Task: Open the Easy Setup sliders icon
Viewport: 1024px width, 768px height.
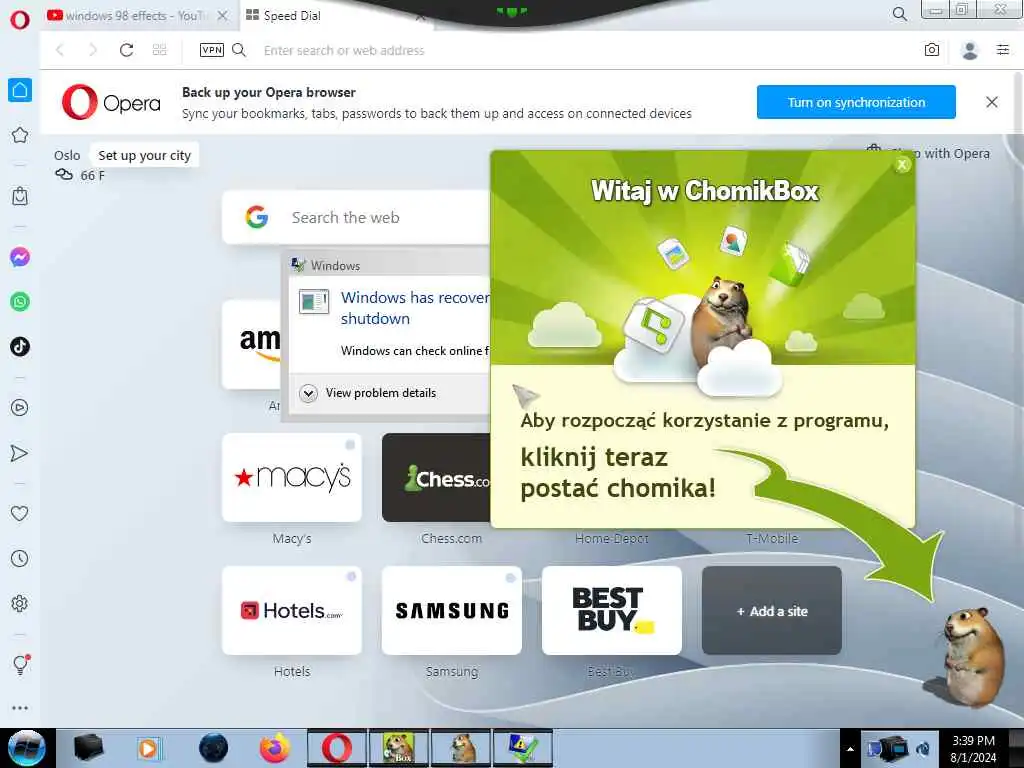Action: click(x=1003, y=50)
